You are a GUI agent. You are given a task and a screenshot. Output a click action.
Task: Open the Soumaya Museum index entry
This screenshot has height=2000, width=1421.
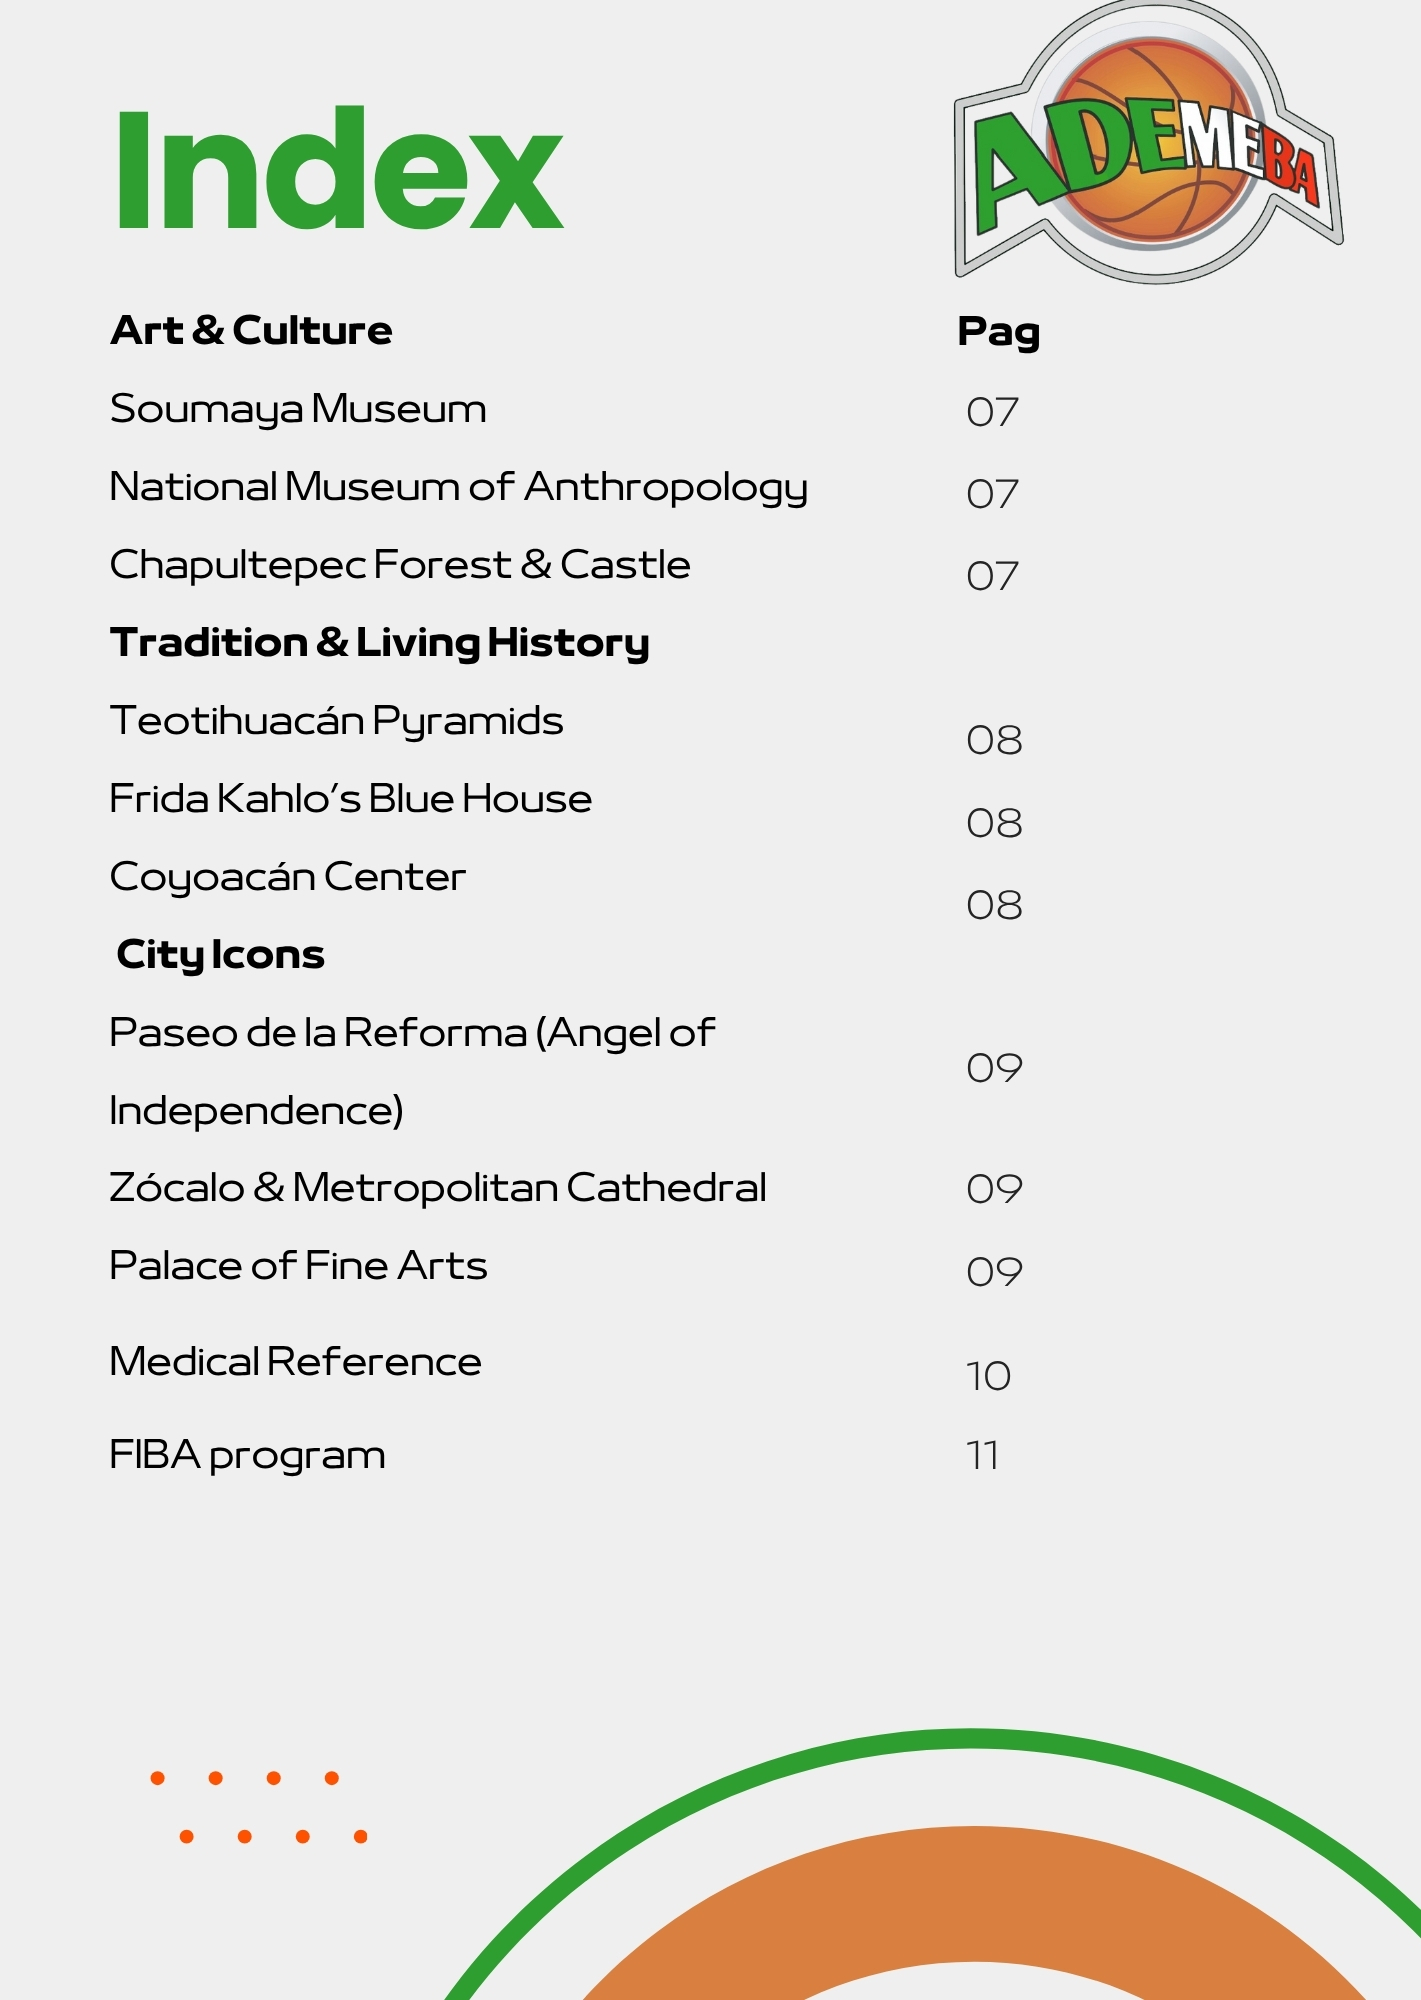click(x=298, y=409)
